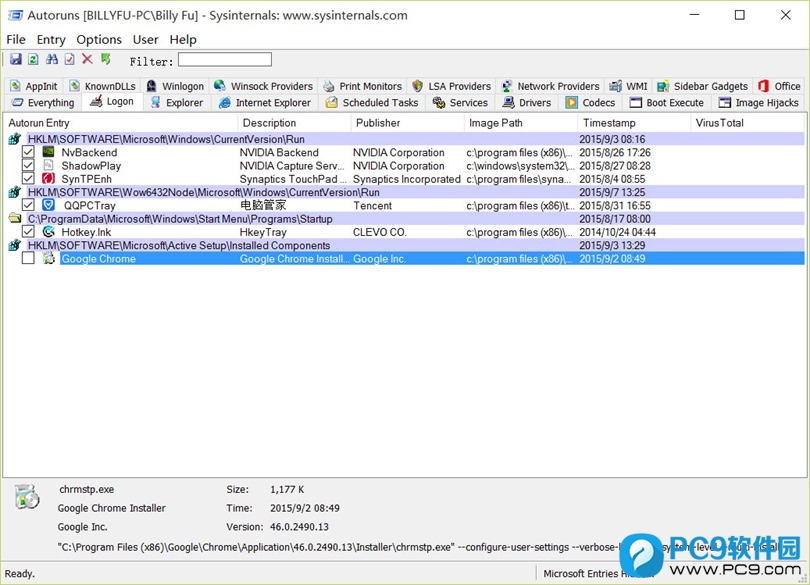810x585 pixels.
Task: Select the Office tab
Action: tap(779, 86)
